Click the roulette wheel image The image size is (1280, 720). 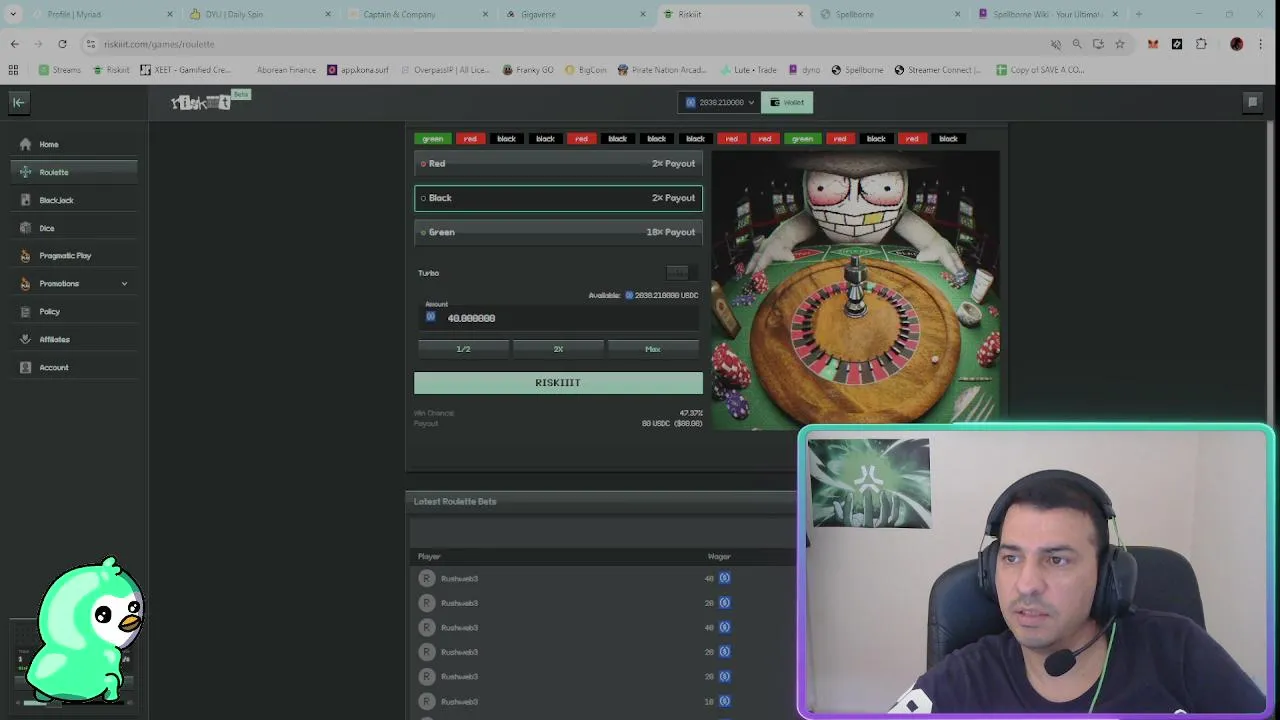(x=855, y=290)
